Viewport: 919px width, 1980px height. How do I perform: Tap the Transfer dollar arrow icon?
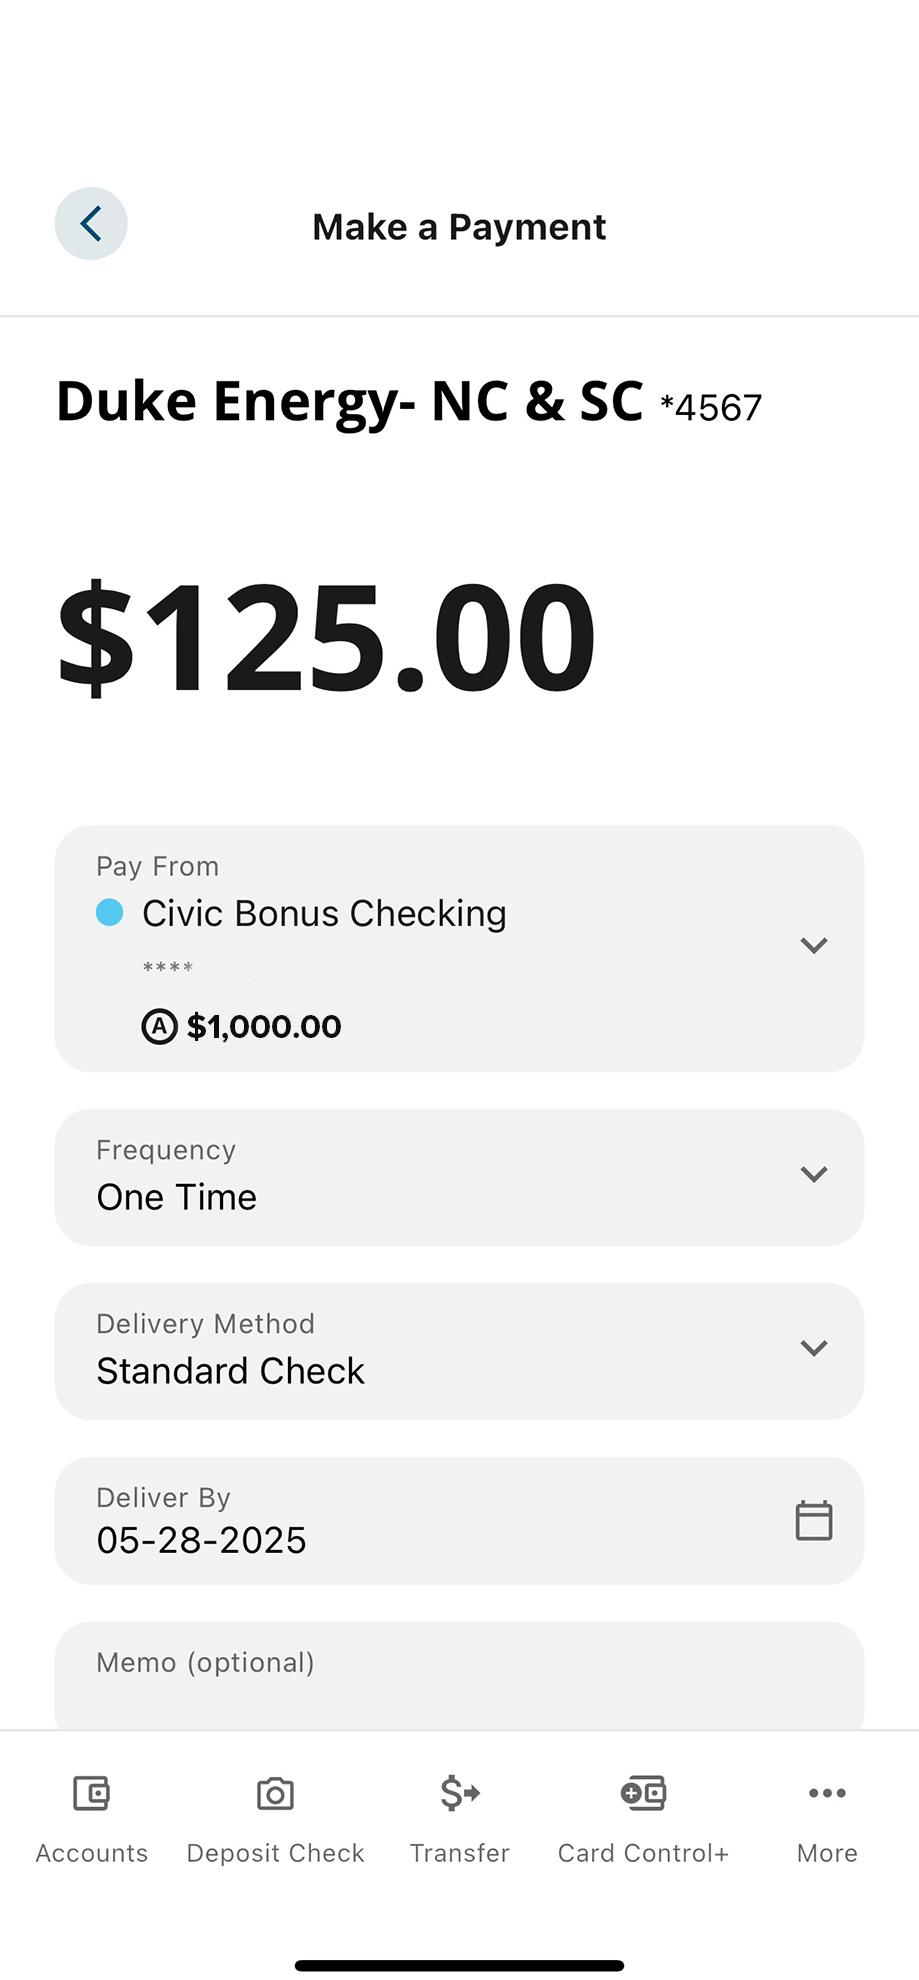(460, 1793)
